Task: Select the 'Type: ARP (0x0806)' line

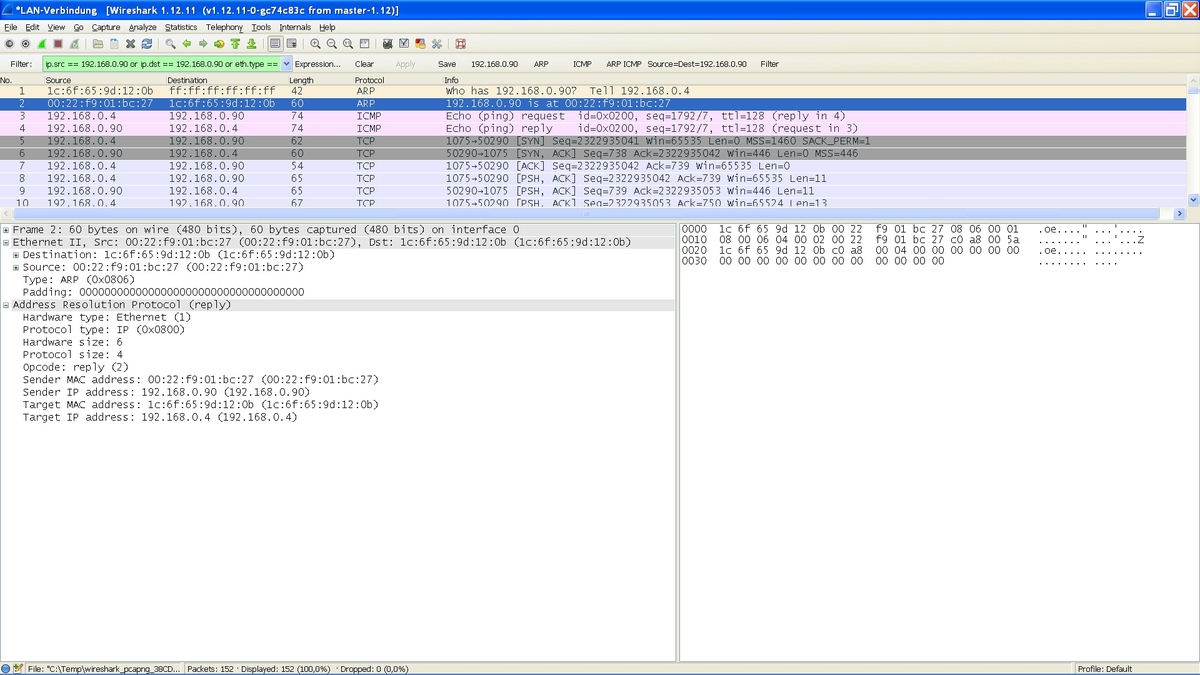Action: tap(78, 280)
